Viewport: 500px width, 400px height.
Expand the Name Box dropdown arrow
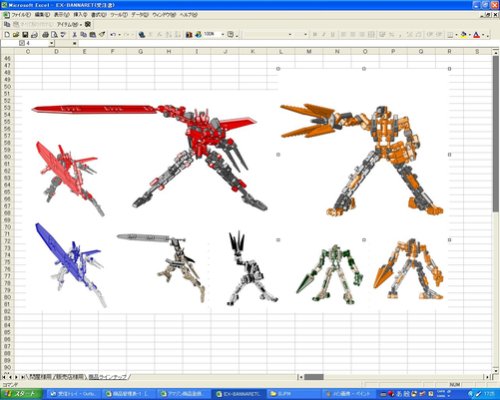[x=51, y=43]
